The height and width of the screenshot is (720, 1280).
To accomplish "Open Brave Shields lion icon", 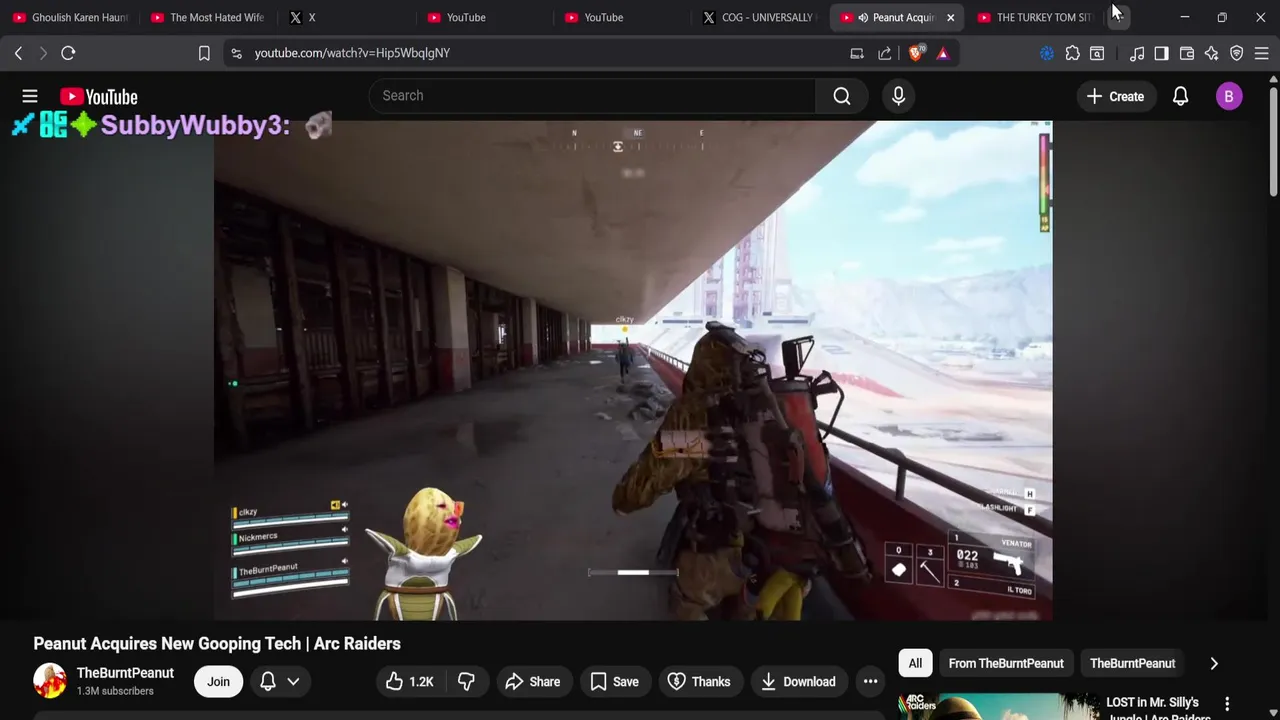I will click(915, 53).
